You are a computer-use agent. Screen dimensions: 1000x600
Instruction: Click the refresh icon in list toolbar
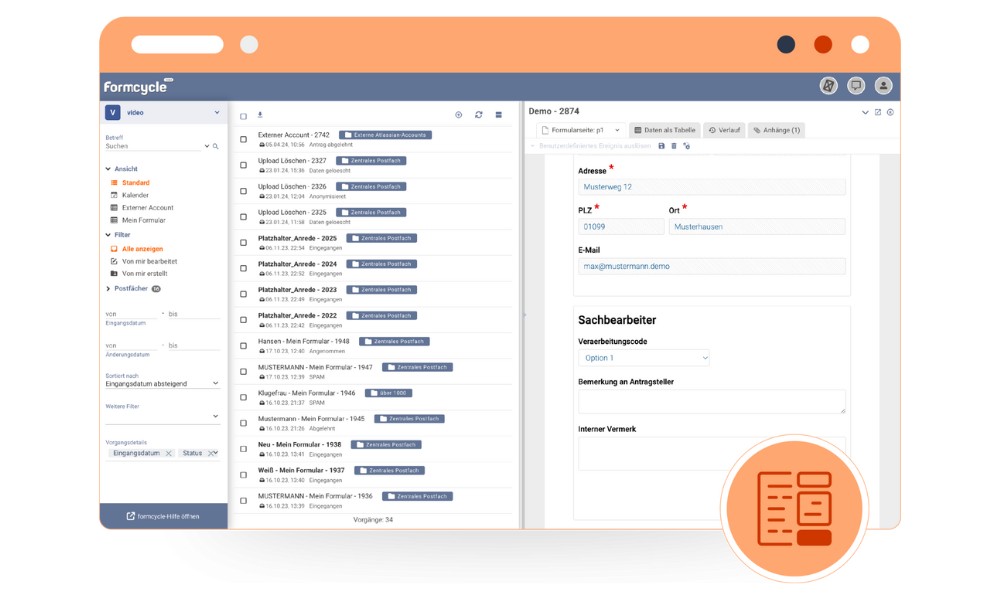click(x=479, y=115)
